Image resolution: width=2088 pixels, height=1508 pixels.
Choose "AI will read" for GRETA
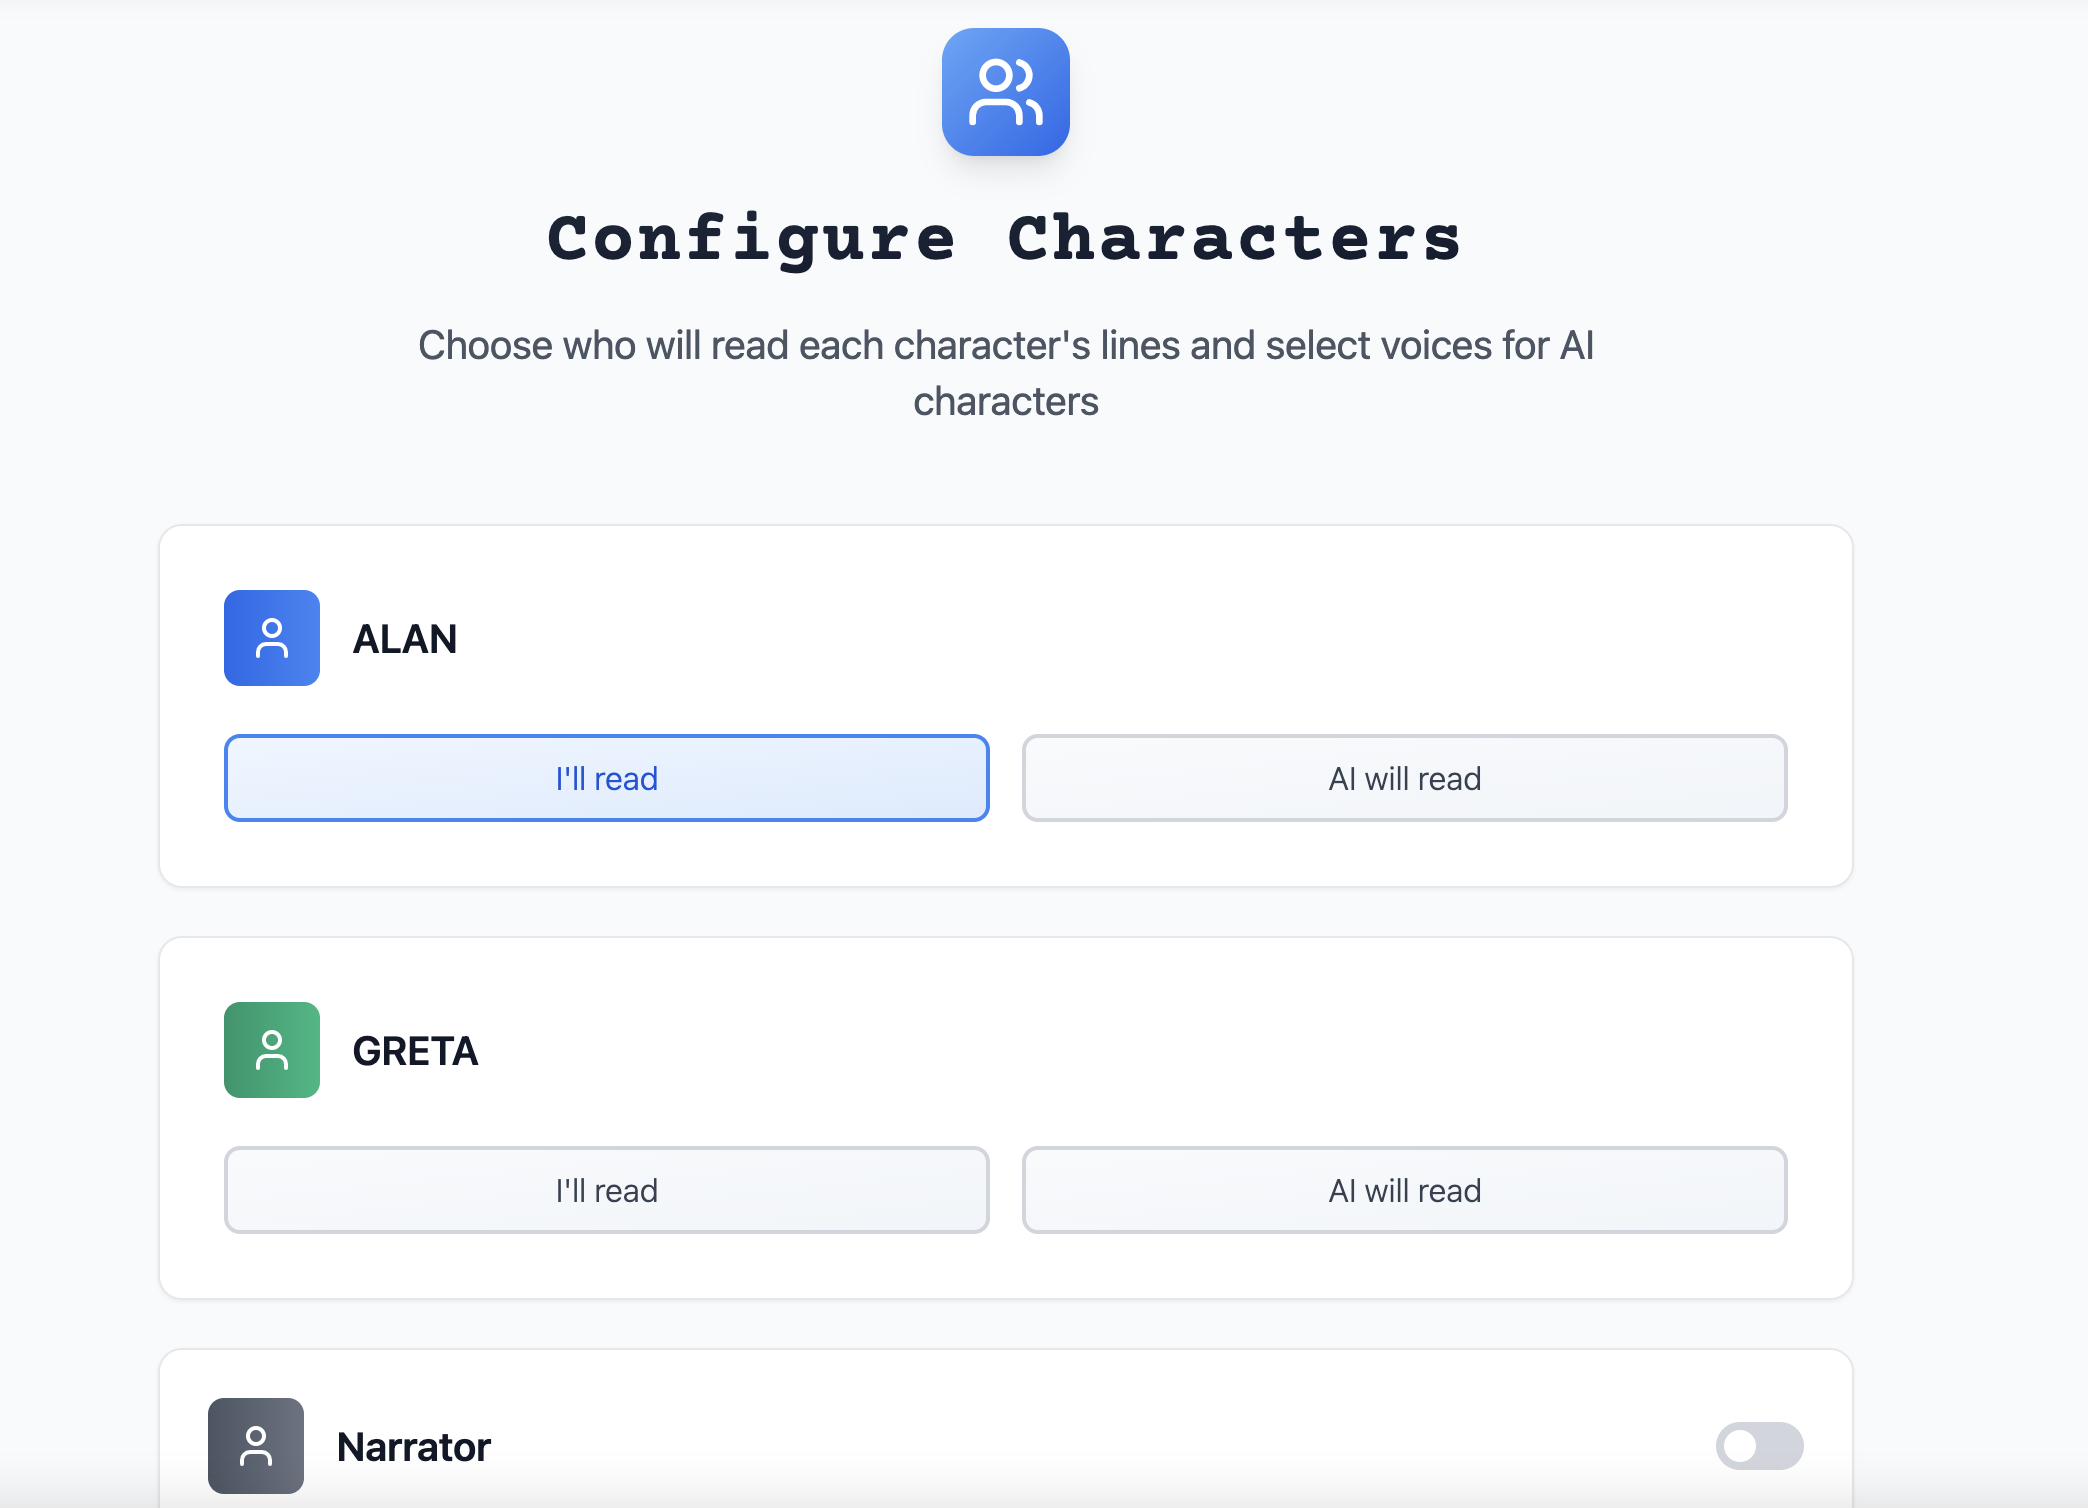[x=1404, y=1190]
